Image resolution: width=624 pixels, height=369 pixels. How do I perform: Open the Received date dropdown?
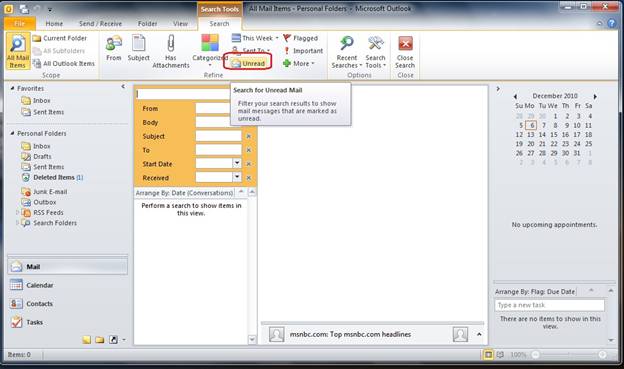(x=237, y=177)
